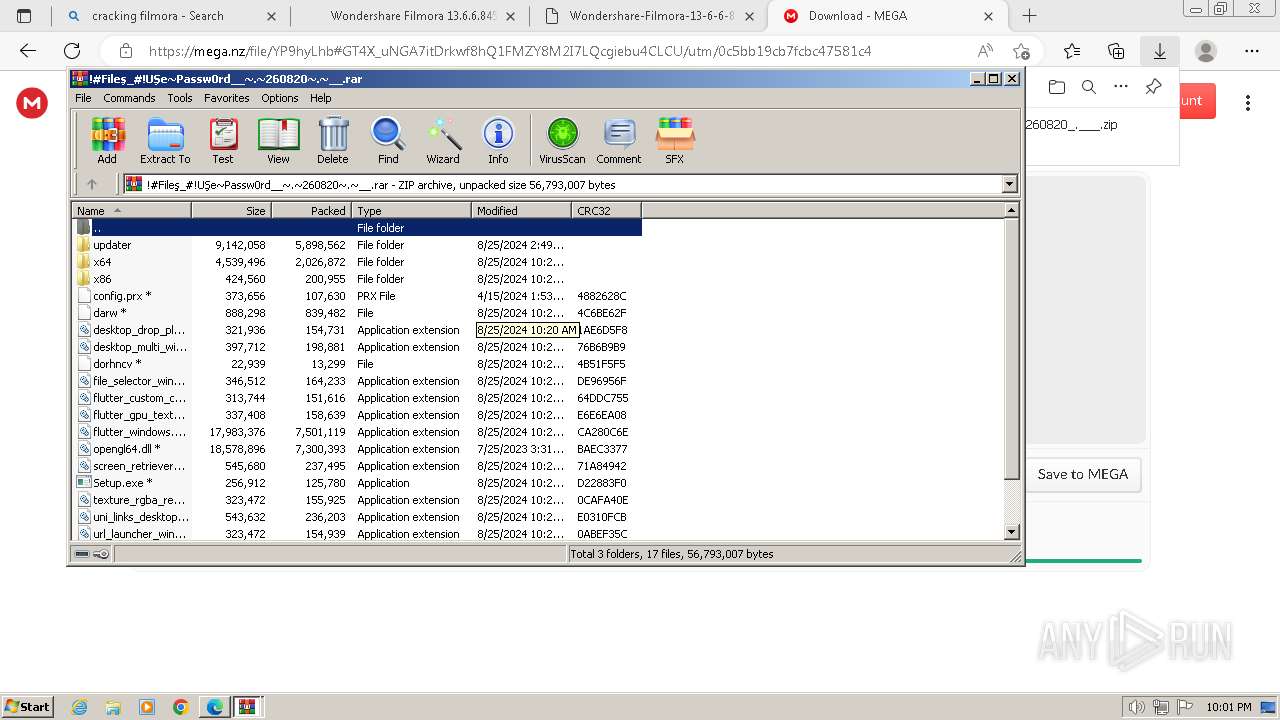Image resolution: width=1280 pixels, height=720 pixels.
Task: Open the Tools menu
Action: tap(180, 98)
